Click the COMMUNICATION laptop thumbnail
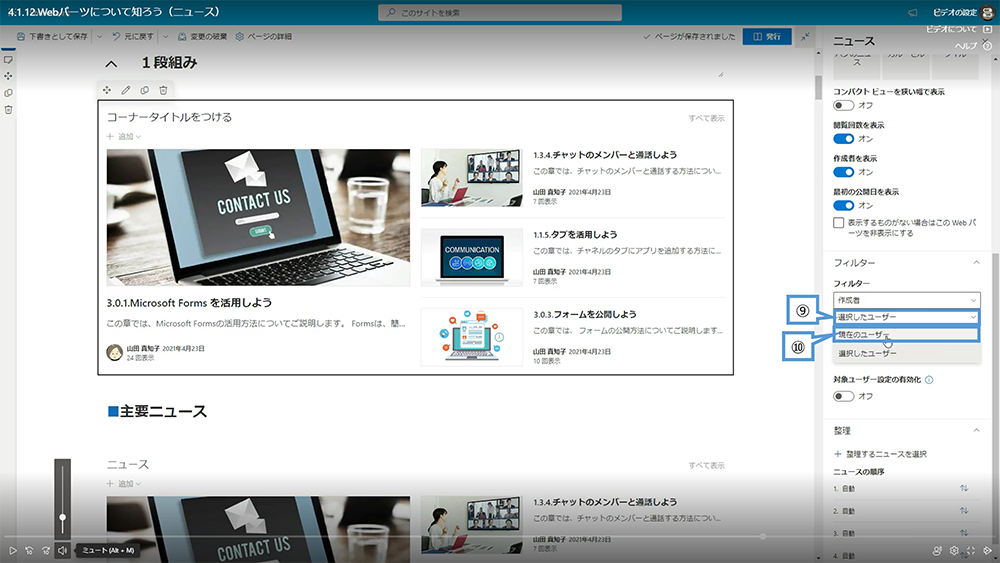The height and width of the screenshot is (563, 1000). click(472, 257)
